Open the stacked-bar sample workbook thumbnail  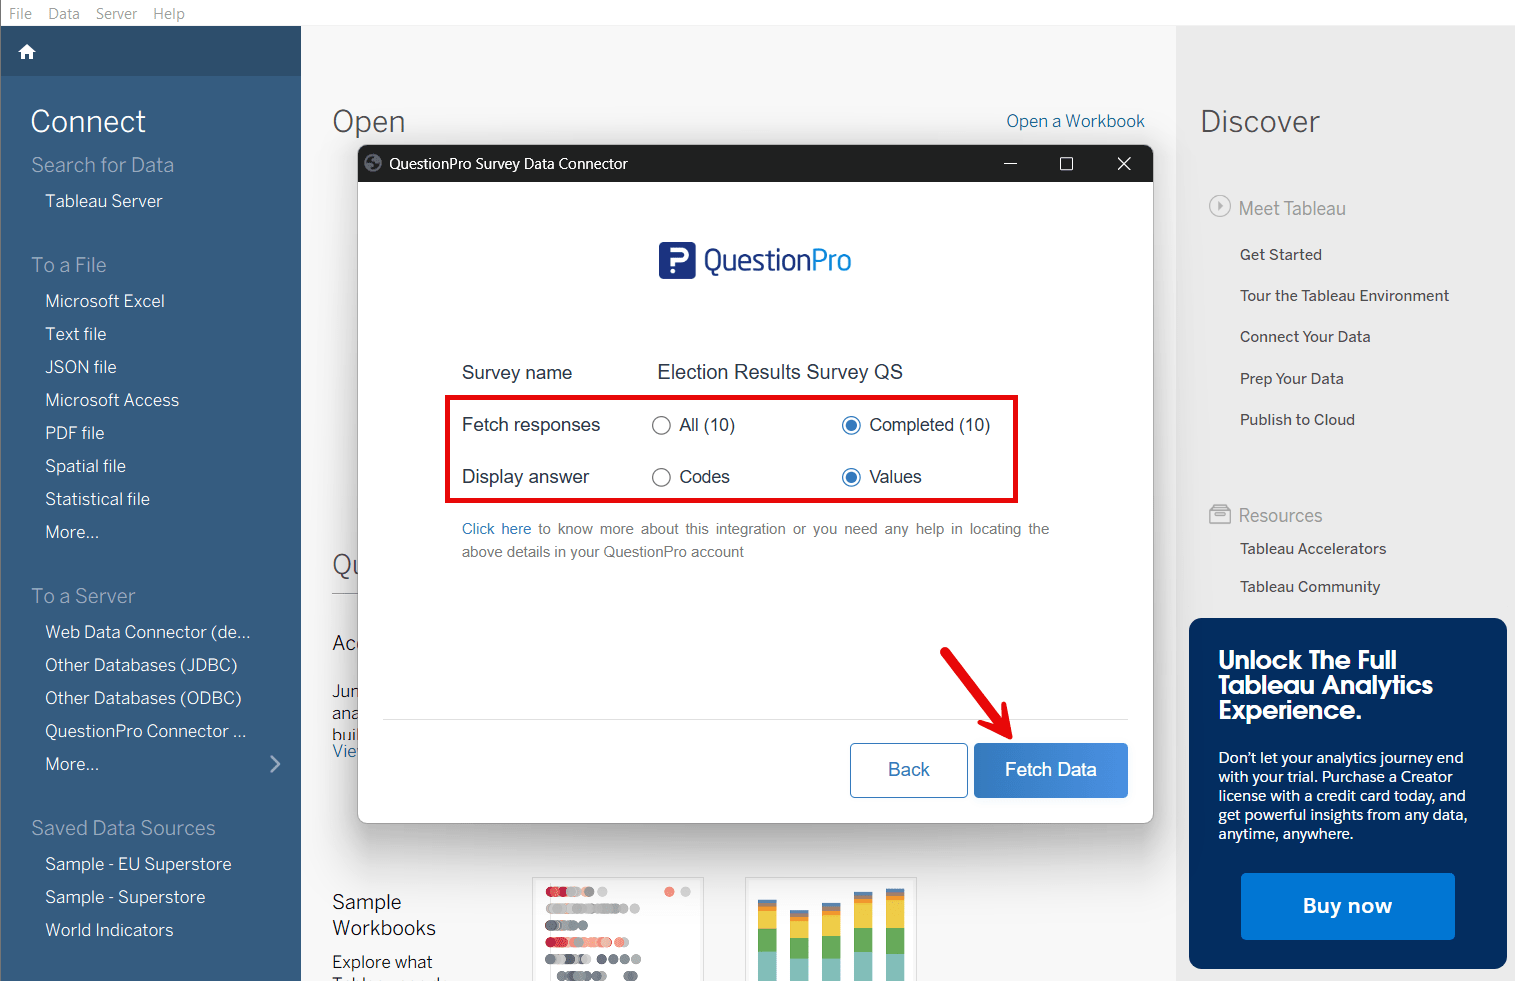pyautogui.click(x=831, y=929)
